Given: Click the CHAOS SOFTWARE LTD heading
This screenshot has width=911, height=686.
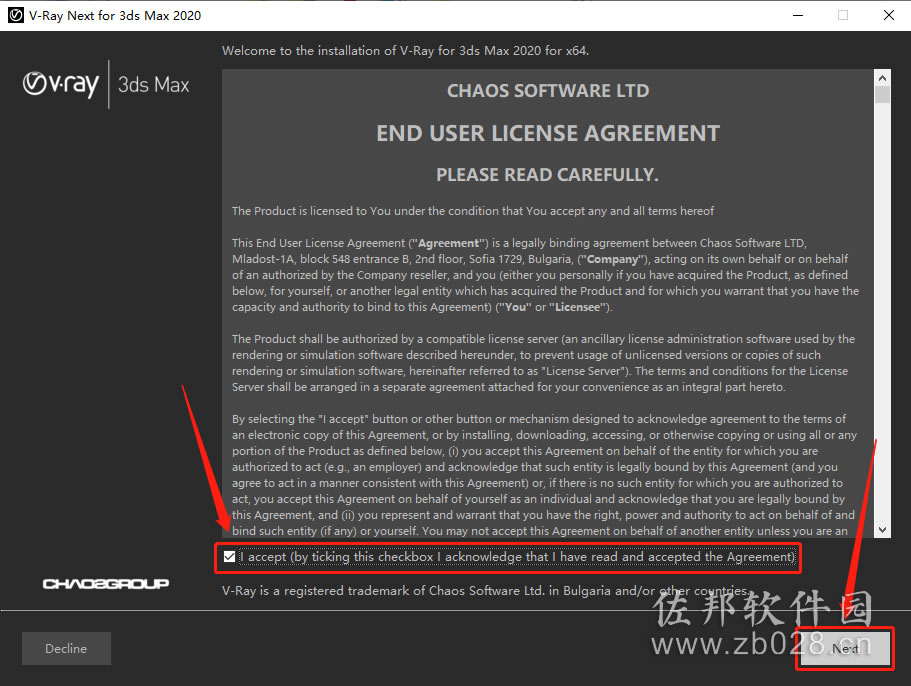Looking at the screenshot, I should pyautogui.click(x=548, y=91).
